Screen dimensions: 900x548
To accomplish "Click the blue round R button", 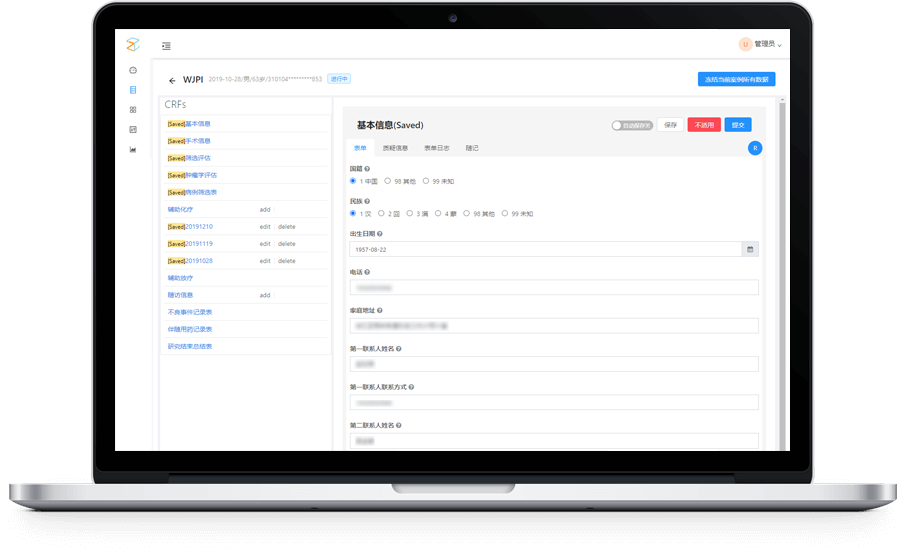I will (755, 148).
